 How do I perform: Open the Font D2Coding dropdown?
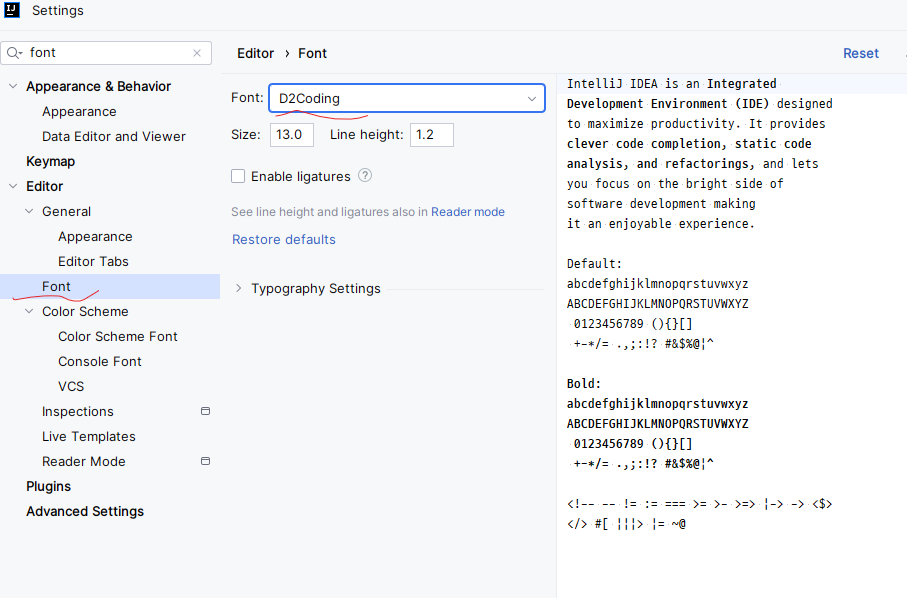click(407, 98)
